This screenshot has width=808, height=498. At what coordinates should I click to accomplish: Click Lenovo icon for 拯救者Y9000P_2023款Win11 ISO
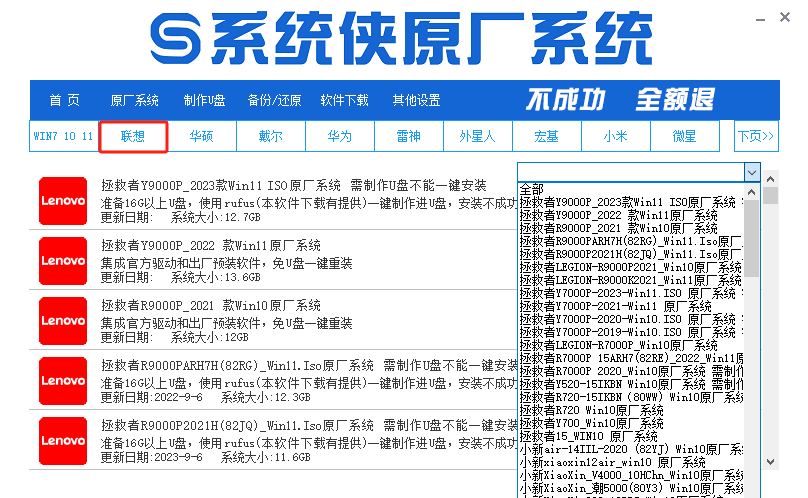(x=63, y=201)
